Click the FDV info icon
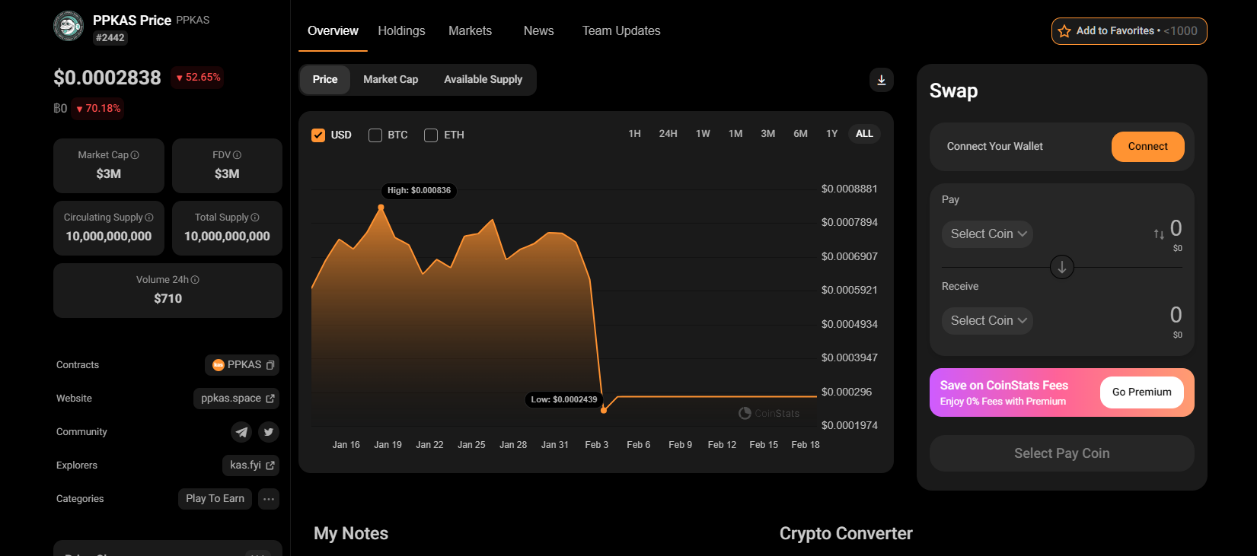 click(x=237, y=155)
